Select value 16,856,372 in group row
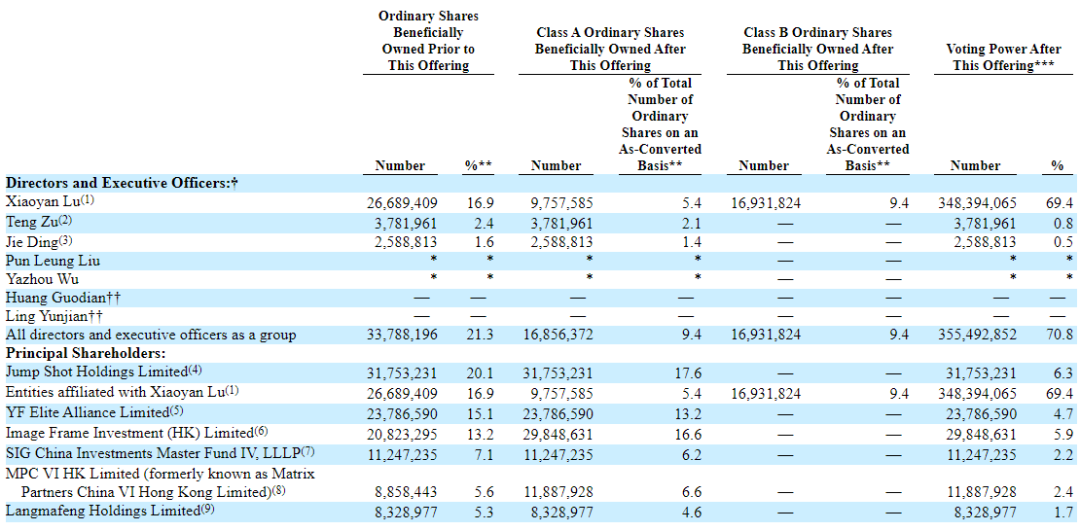 [x=558, y=335]
